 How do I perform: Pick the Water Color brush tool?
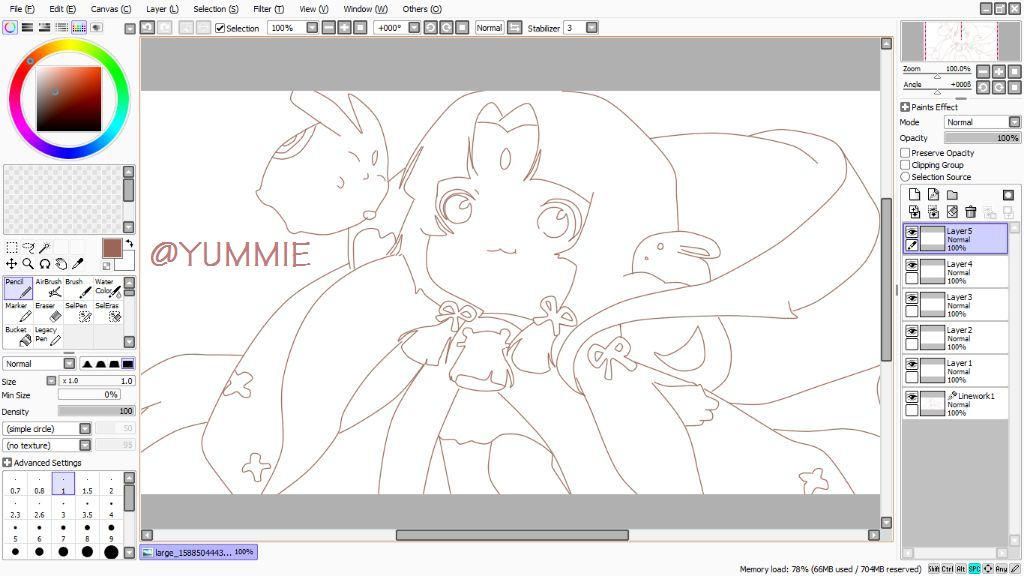tap(109, 288)
